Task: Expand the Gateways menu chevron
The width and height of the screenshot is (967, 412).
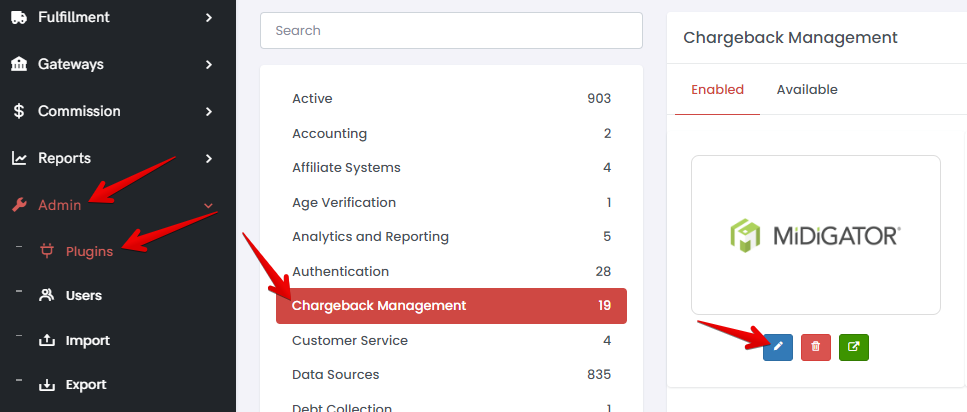Action: click(x=208, y=64)
